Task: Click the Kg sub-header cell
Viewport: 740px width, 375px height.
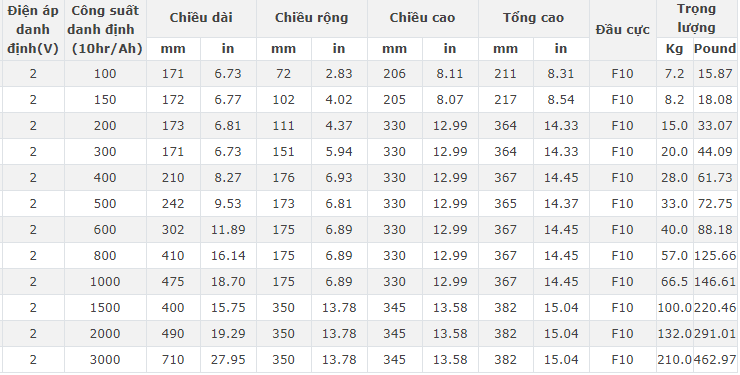Action: pyautogui.click(x=674, y=49)
